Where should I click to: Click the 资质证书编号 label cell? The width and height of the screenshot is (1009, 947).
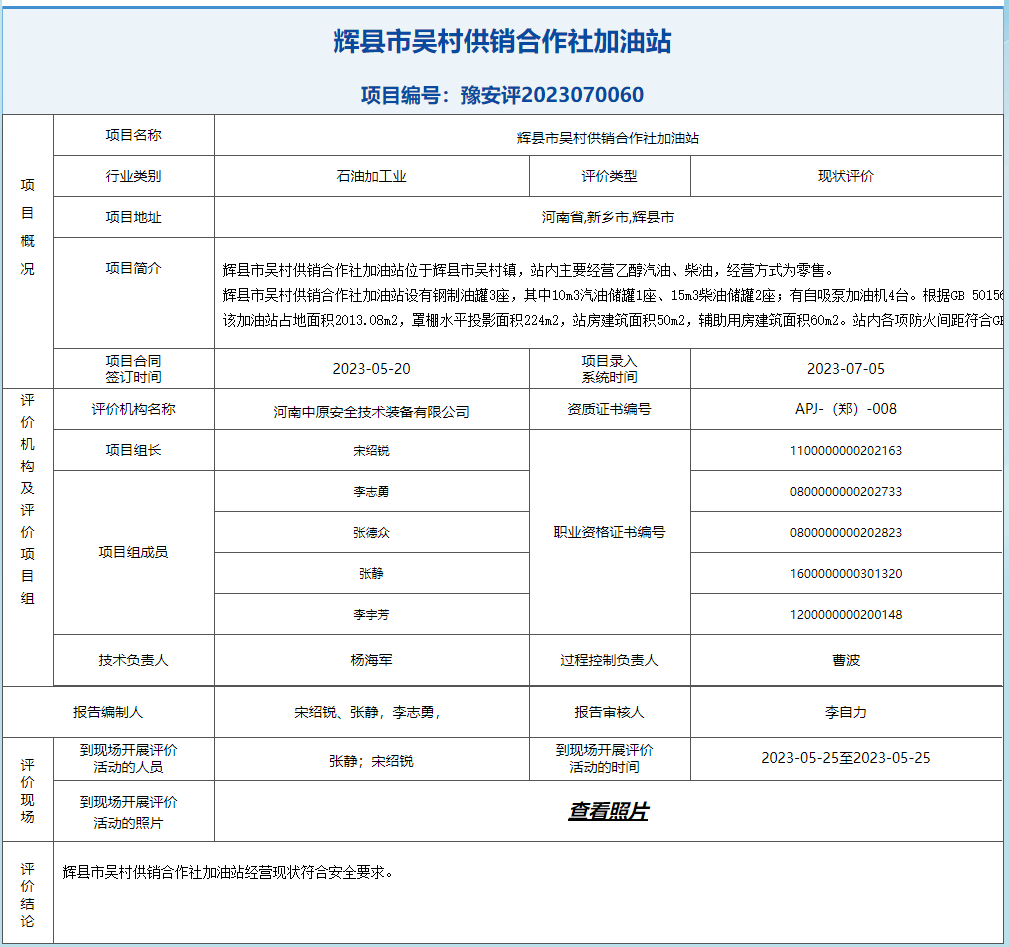pos(609,409)
